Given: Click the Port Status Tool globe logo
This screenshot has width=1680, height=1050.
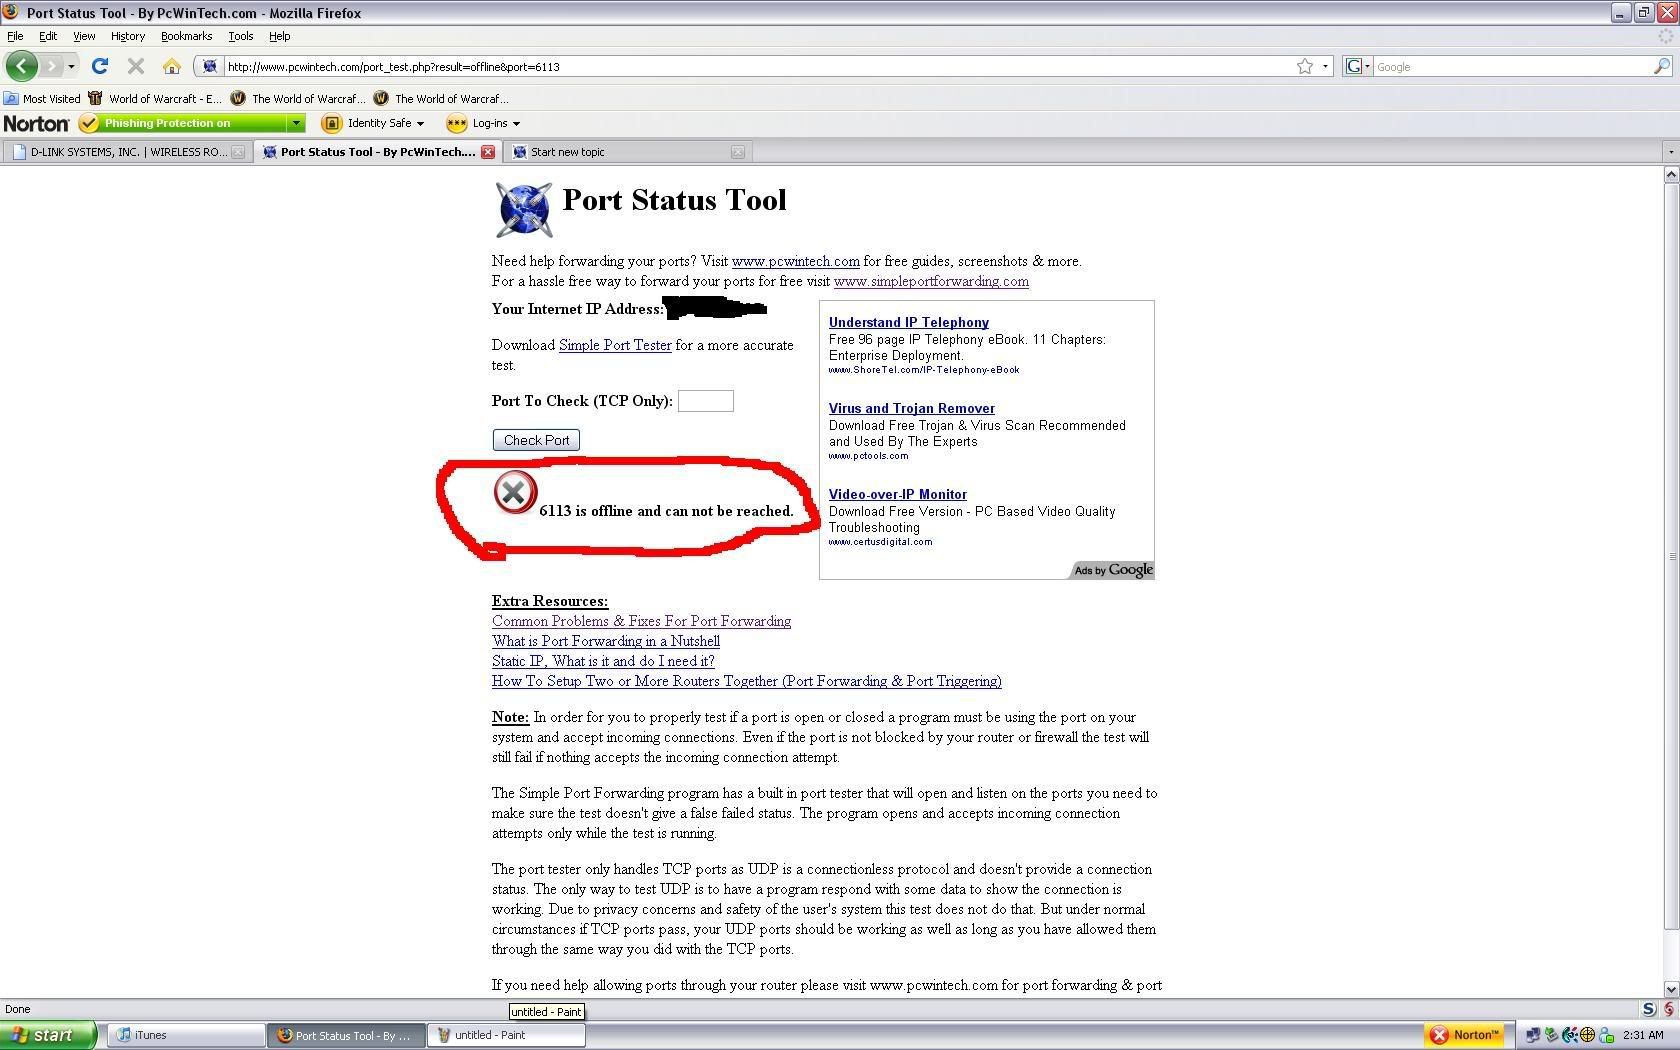Looking at the screenshot, I should [524, 209].
